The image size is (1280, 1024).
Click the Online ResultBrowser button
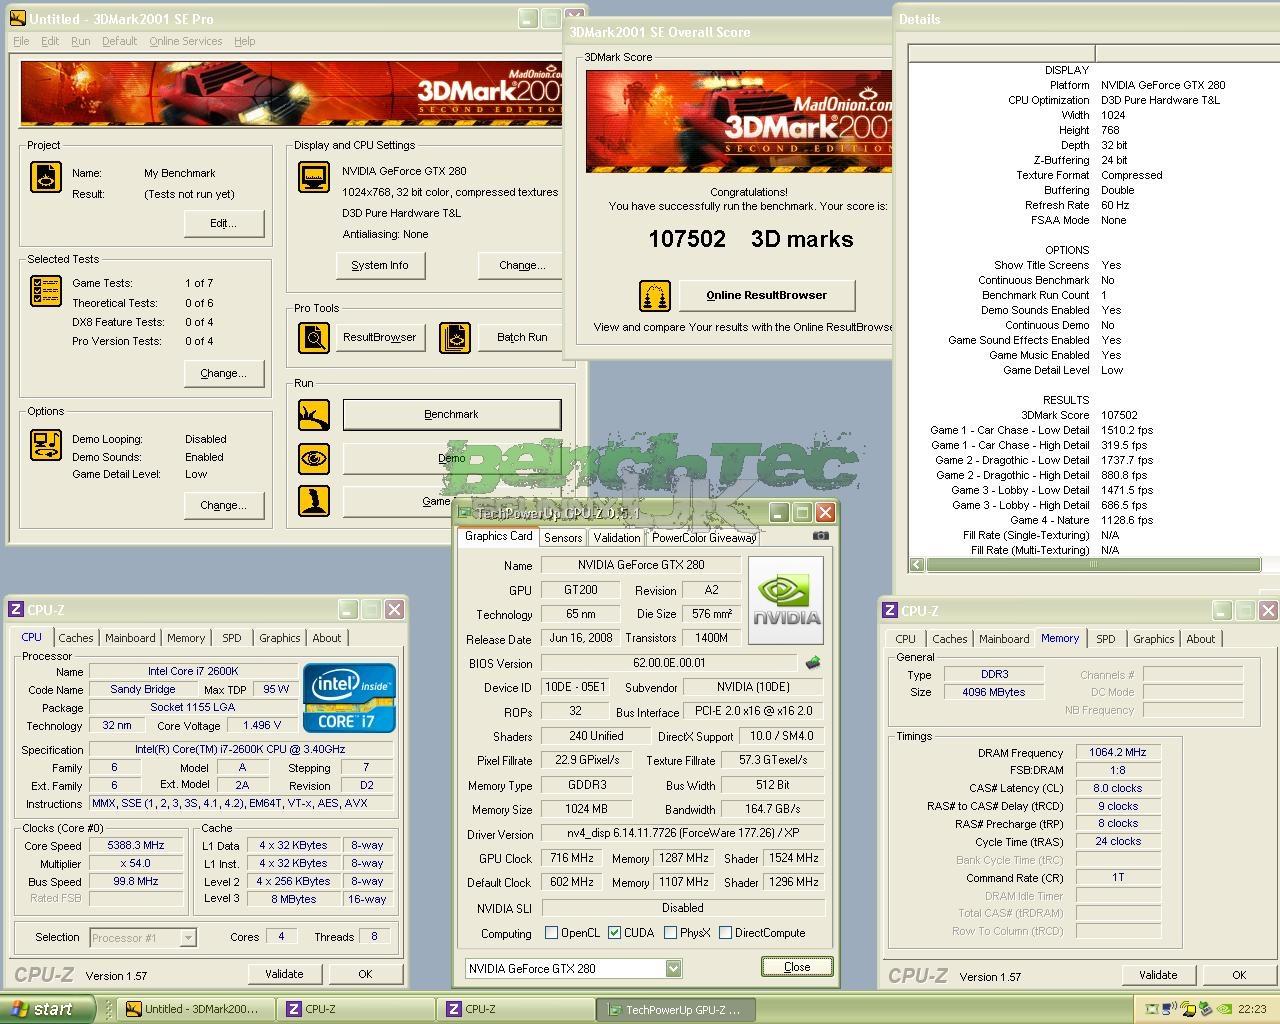[767, 295]
